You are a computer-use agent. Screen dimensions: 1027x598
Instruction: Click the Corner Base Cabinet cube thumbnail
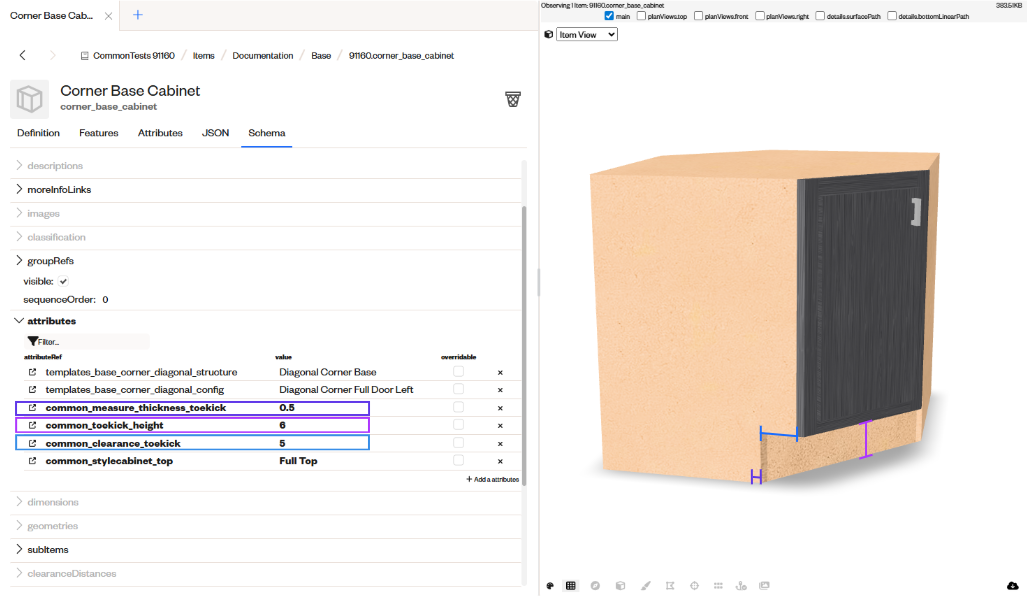(29, 99)
